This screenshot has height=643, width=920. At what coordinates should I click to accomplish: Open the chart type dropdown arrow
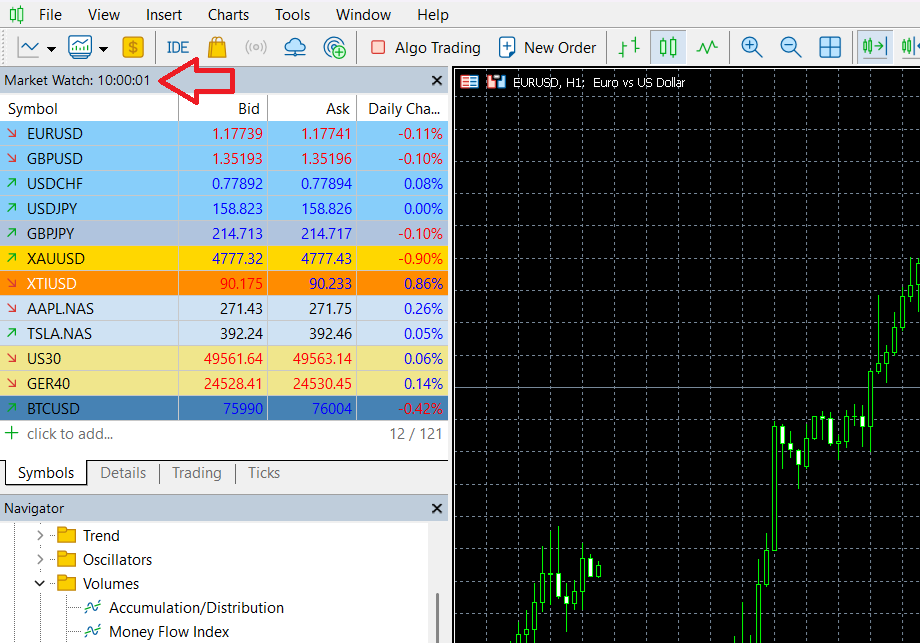tap(52, 49)
